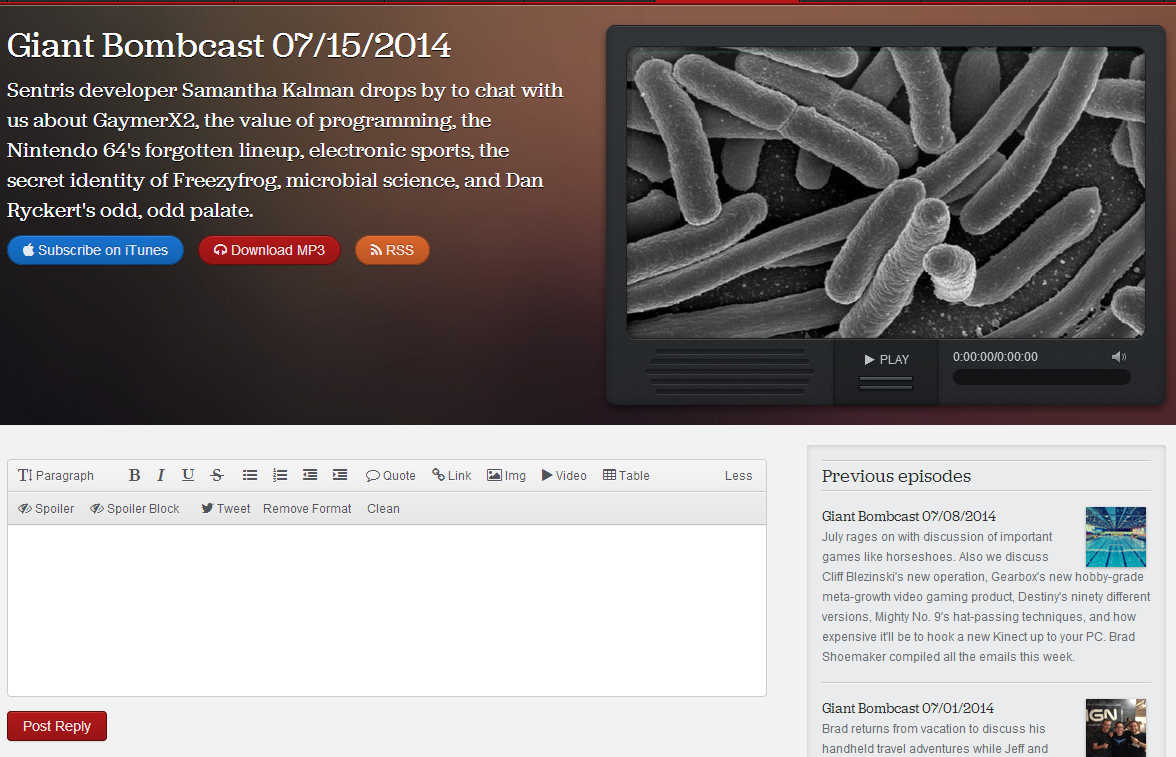Click Subscribe on iTunes button
Image resolution: width=1176 pixels, height=757 pixels.
[95, 250]
